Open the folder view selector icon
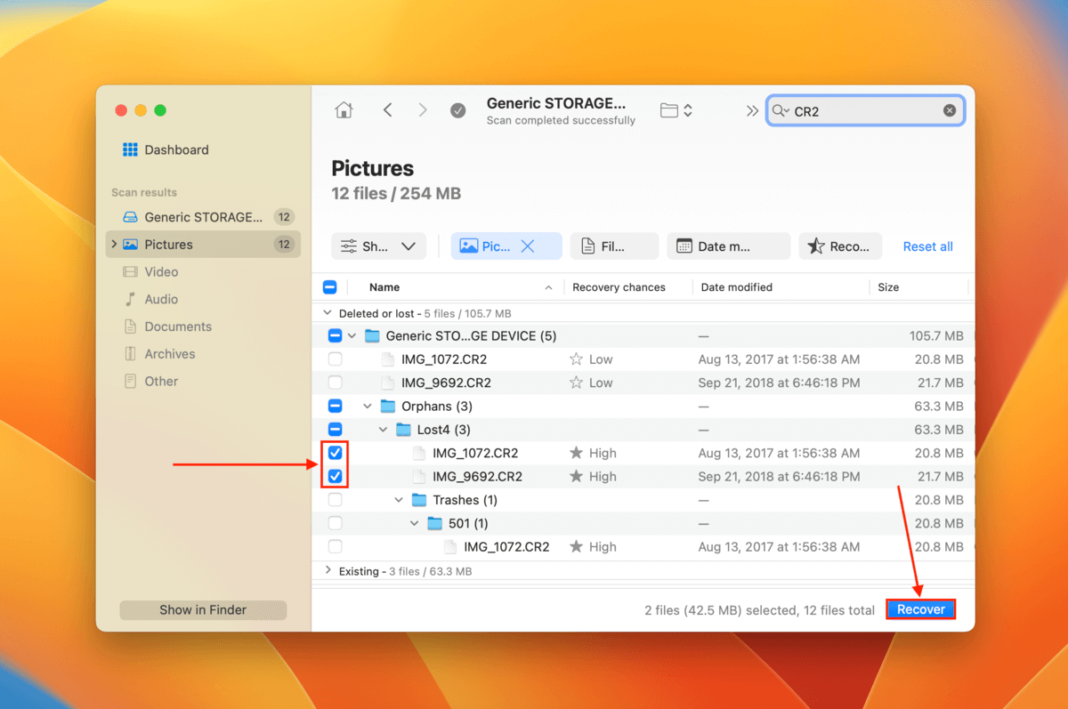1068x709 pixels. (676, 110)
